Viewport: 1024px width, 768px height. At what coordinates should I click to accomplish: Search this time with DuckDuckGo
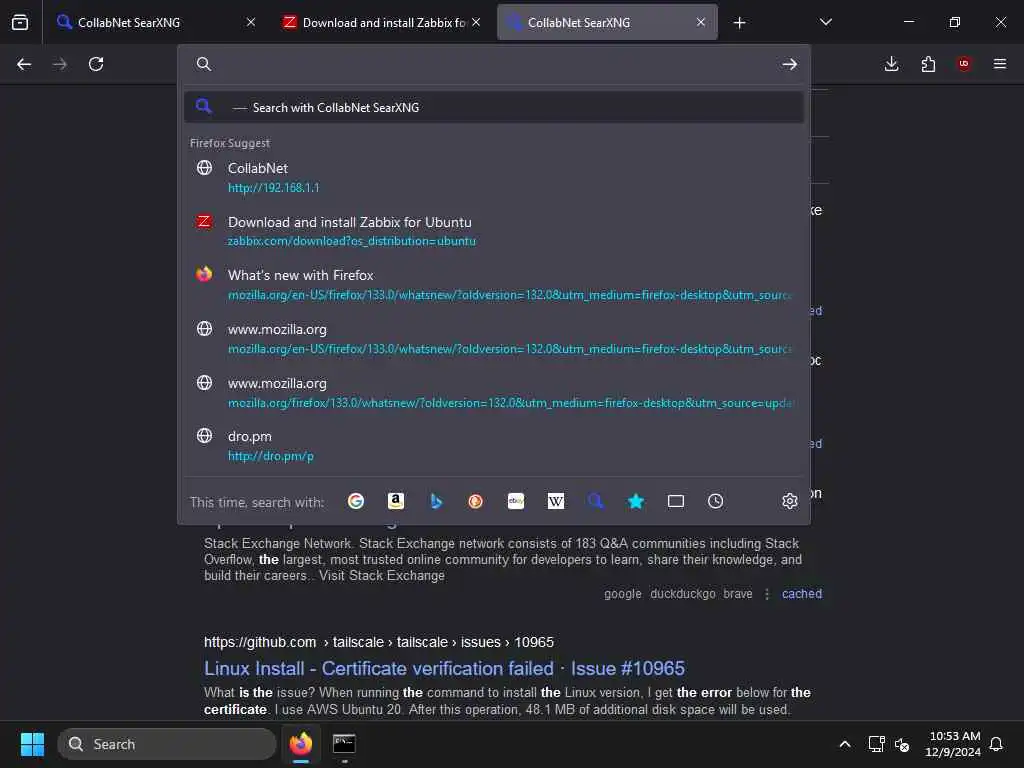(x=475, y=501)
